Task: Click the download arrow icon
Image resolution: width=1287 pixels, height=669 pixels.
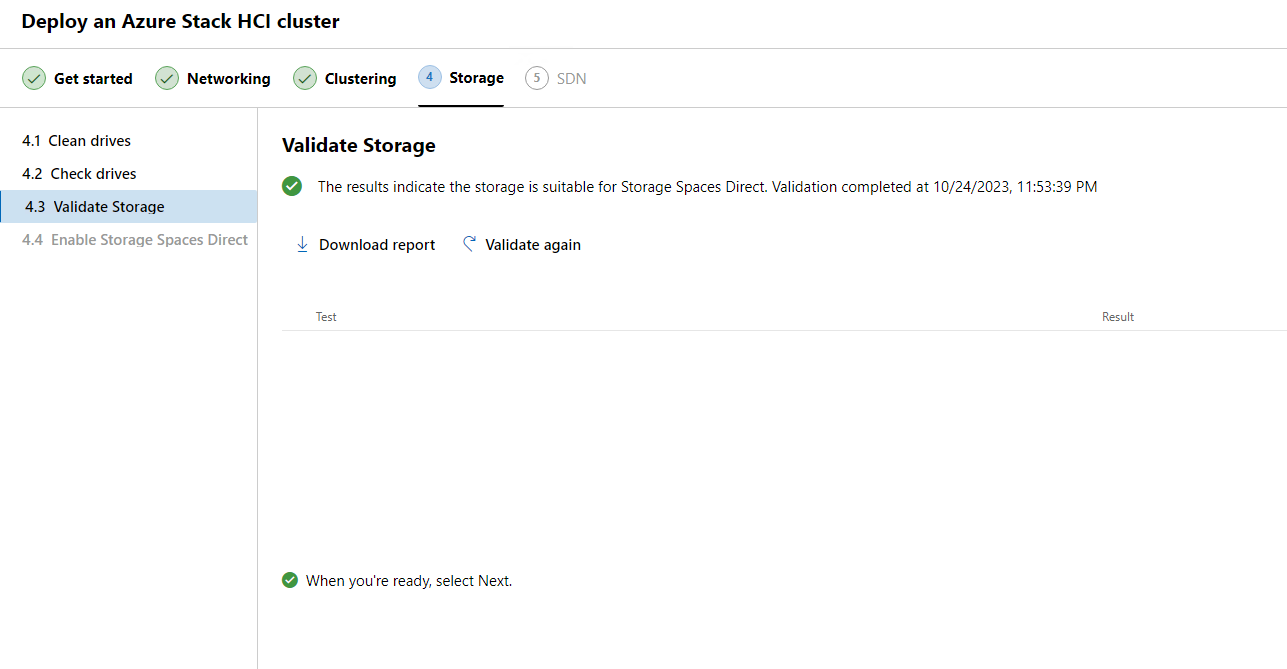Action: click(x=302, y=245)
